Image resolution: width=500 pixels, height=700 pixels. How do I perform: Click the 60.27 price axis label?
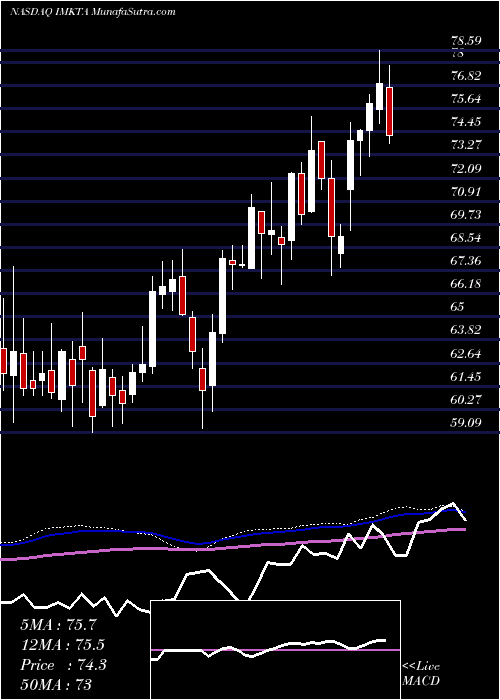[x=466, y=400]
